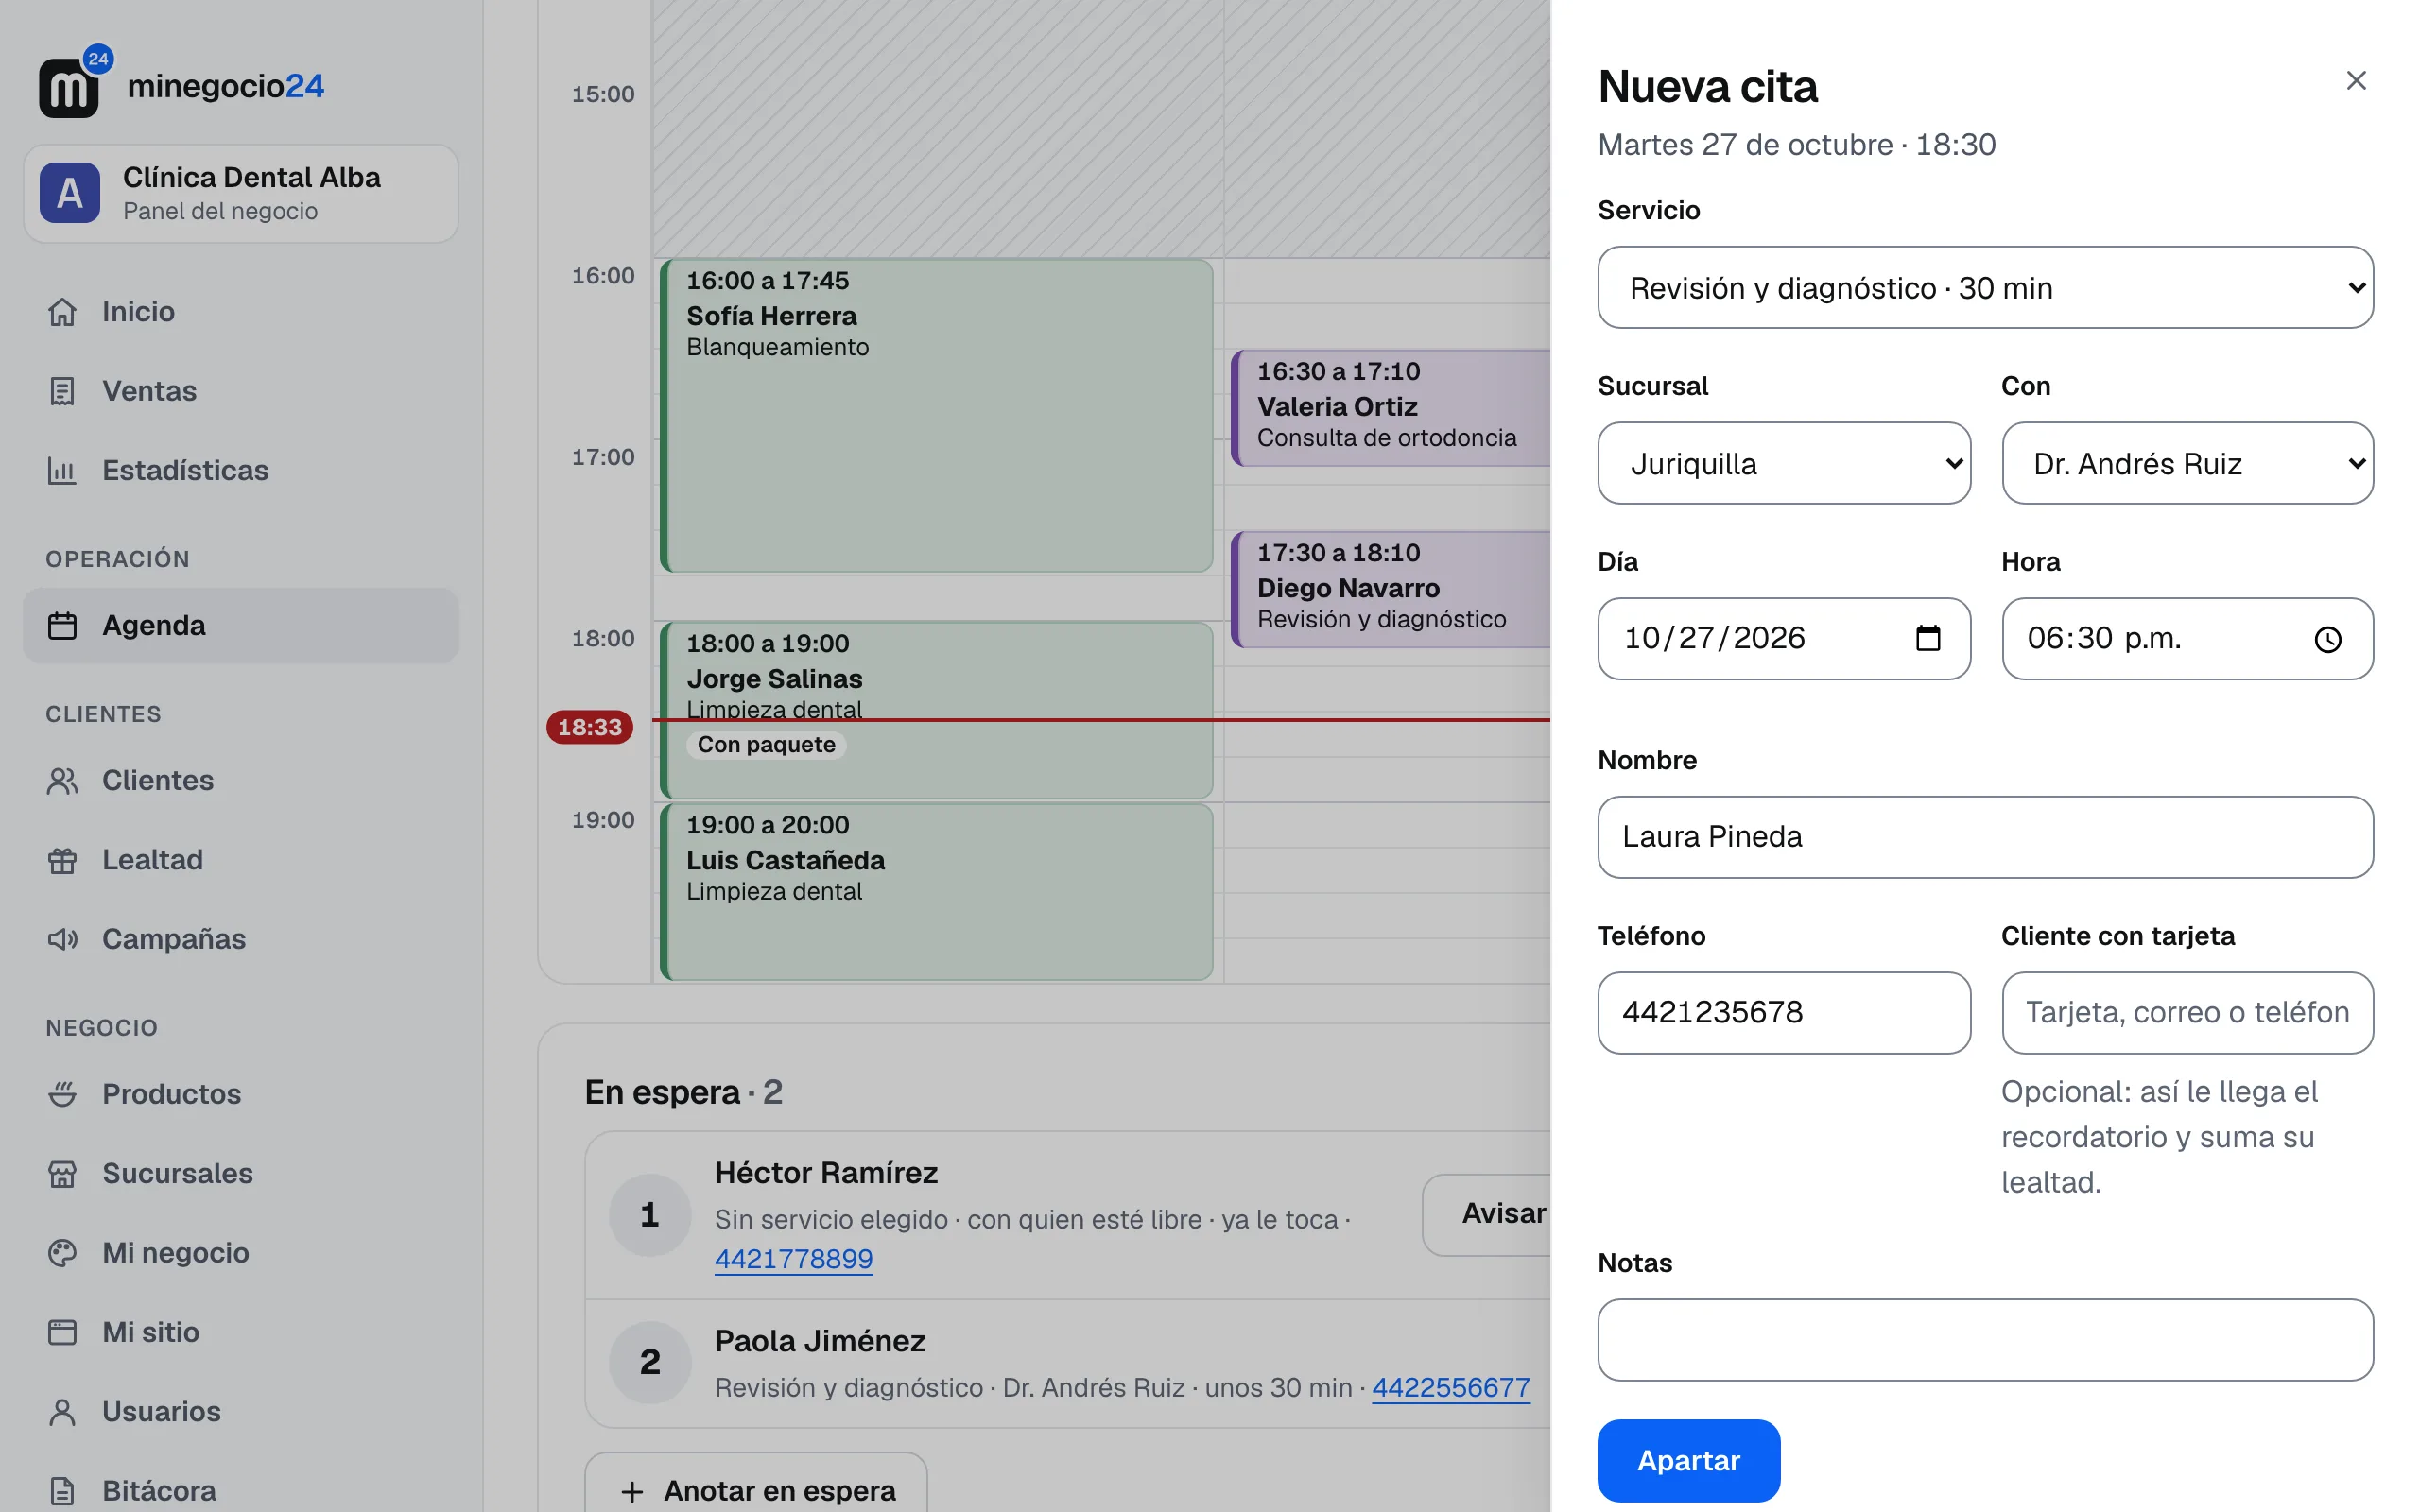Open Mi negocio palette icon
The height and width of the screenshot is (1512, 2420).
pyautogui.click(x=62, y=1253)
